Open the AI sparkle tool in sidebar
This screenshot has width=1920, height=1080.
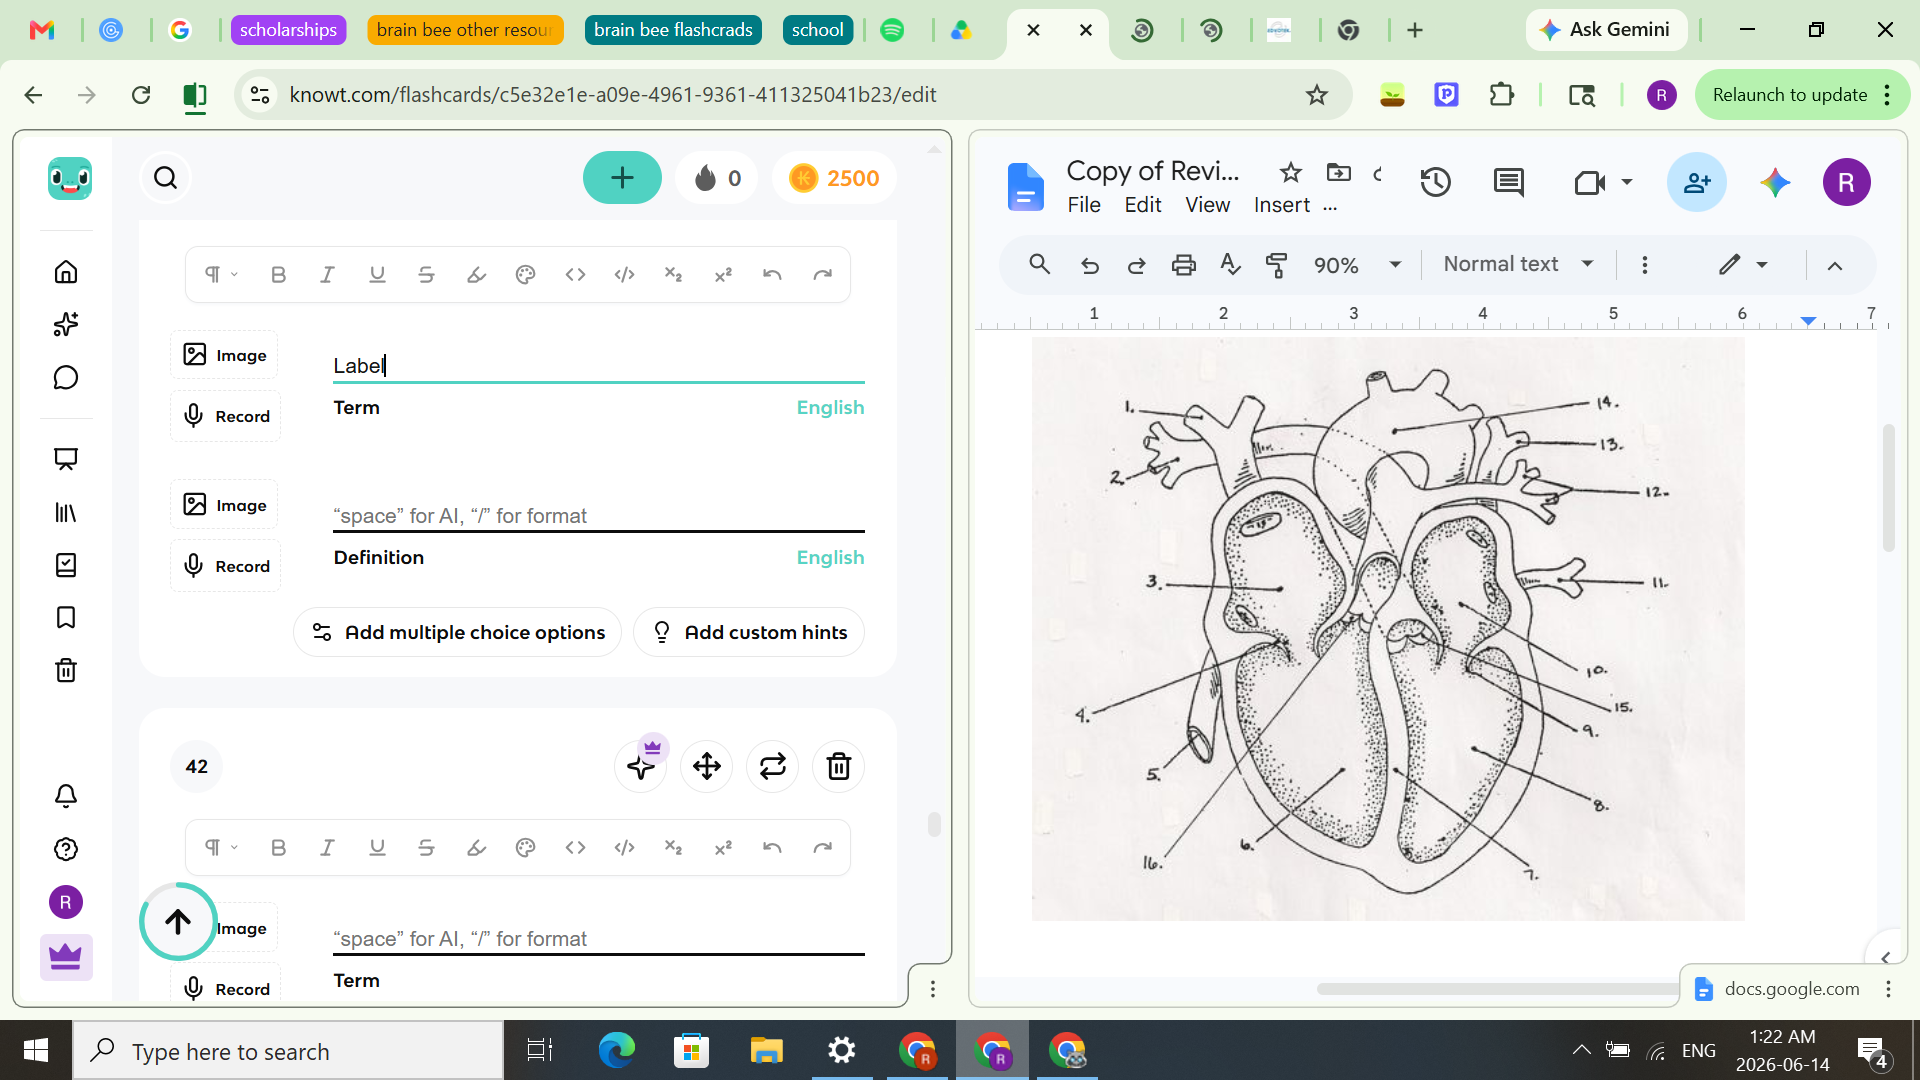point(66,324)
